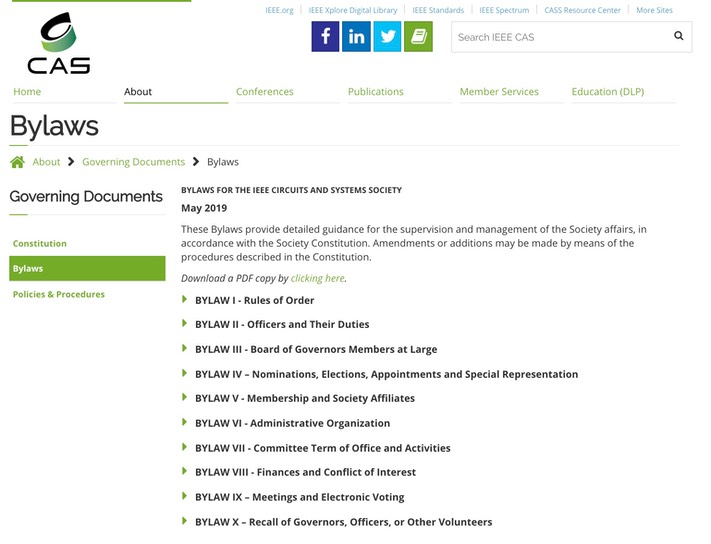Open the Member Services menu
Screen dimensions: 711x544
tap(499, 92)
